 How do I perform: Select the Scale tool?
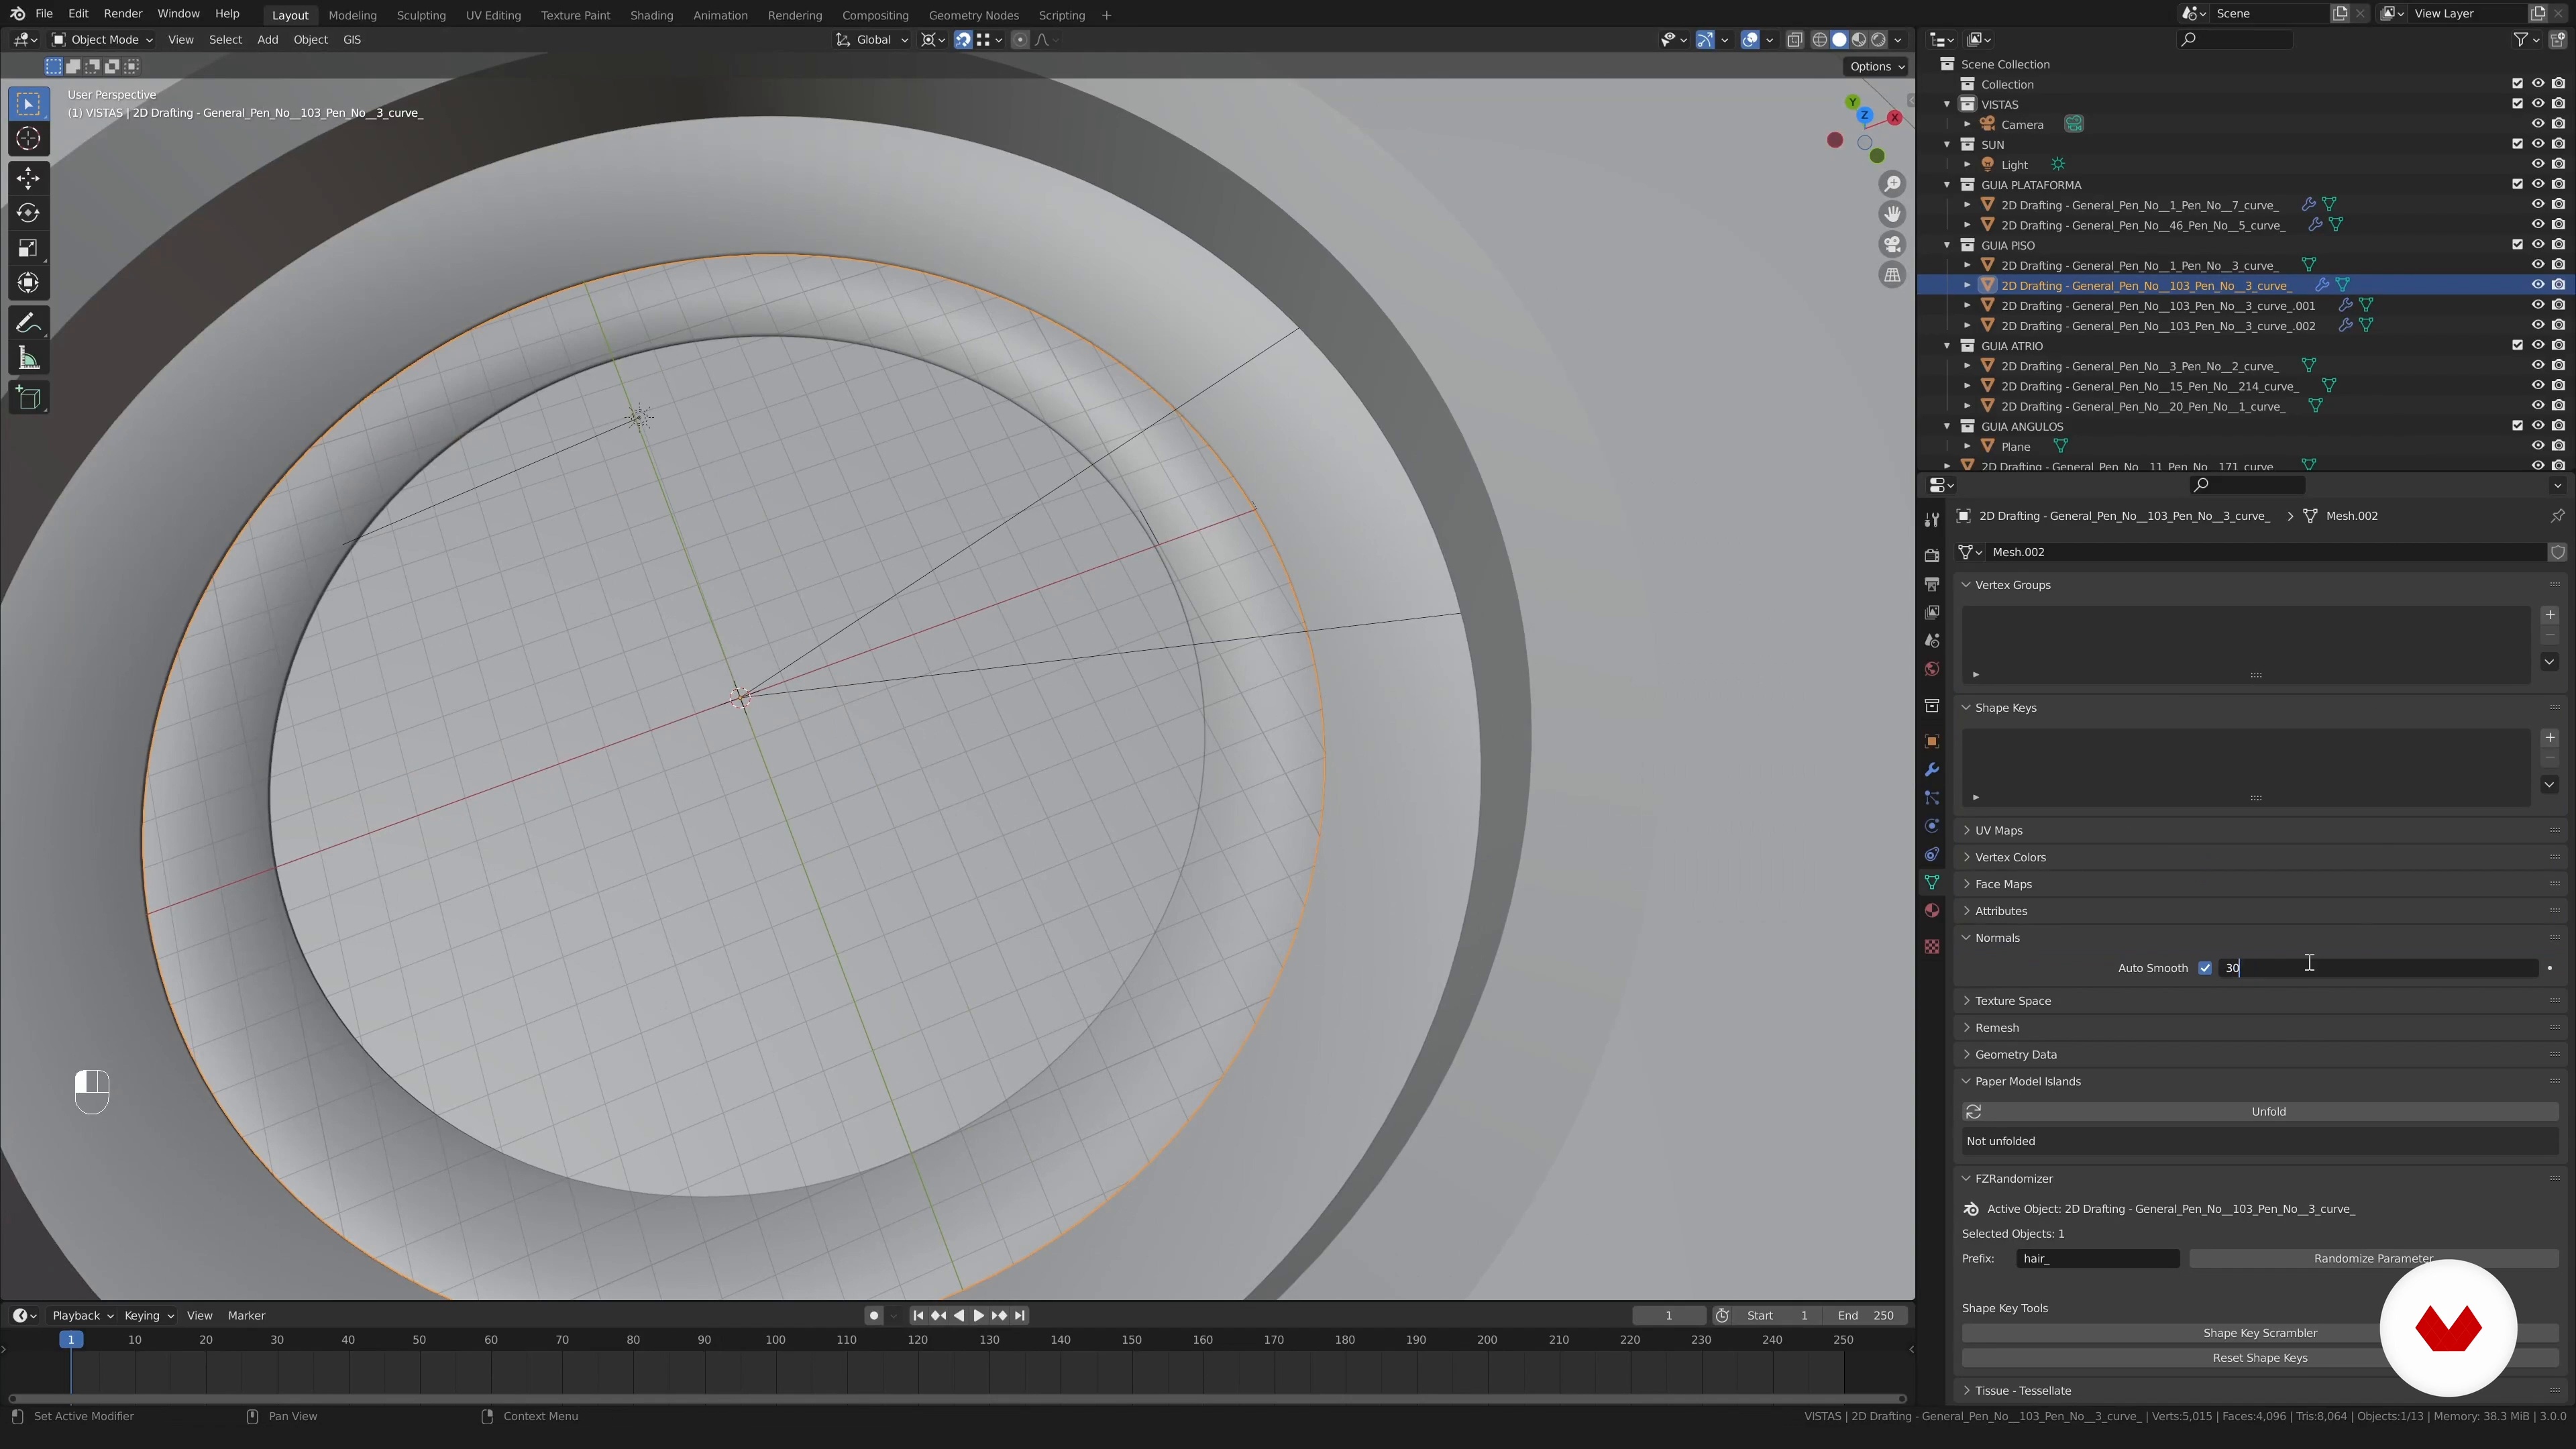[x=28, y=248]
